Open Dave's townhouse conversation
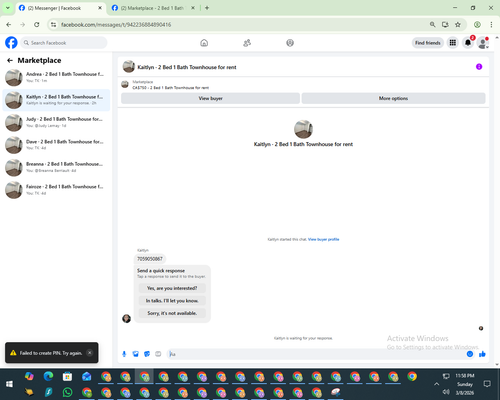The width and height of the screenshot is (500, 400). coord(56,145)
